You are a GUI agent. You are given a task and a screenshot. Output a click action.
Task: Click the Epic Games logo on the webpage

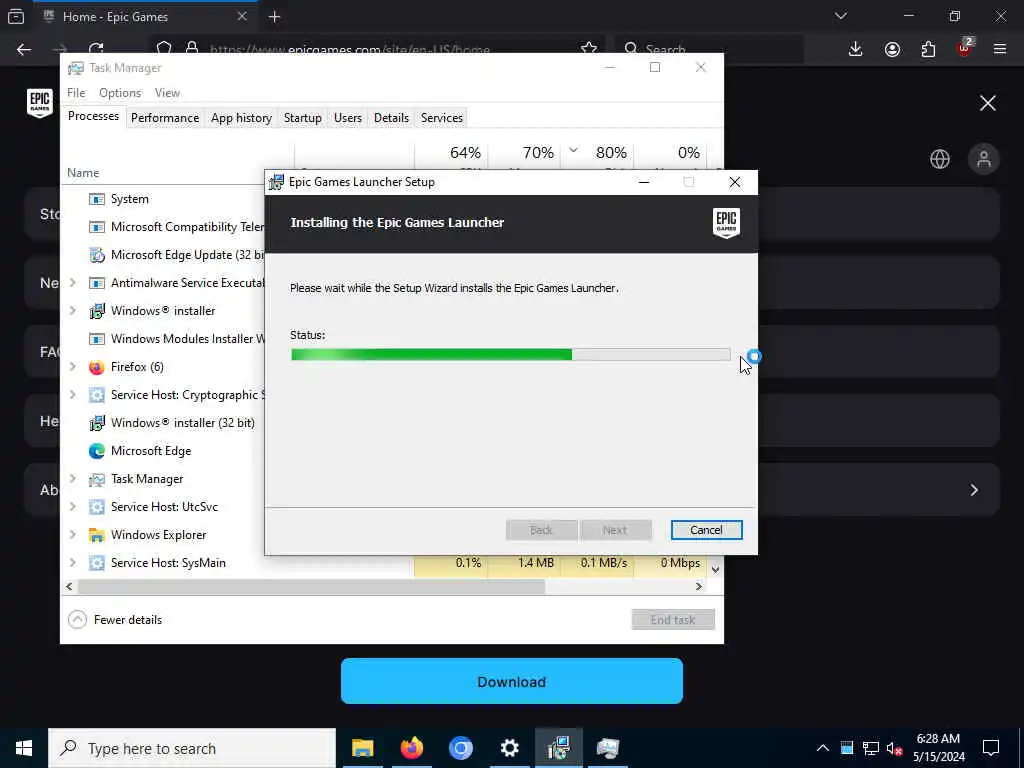pos(39,103)
